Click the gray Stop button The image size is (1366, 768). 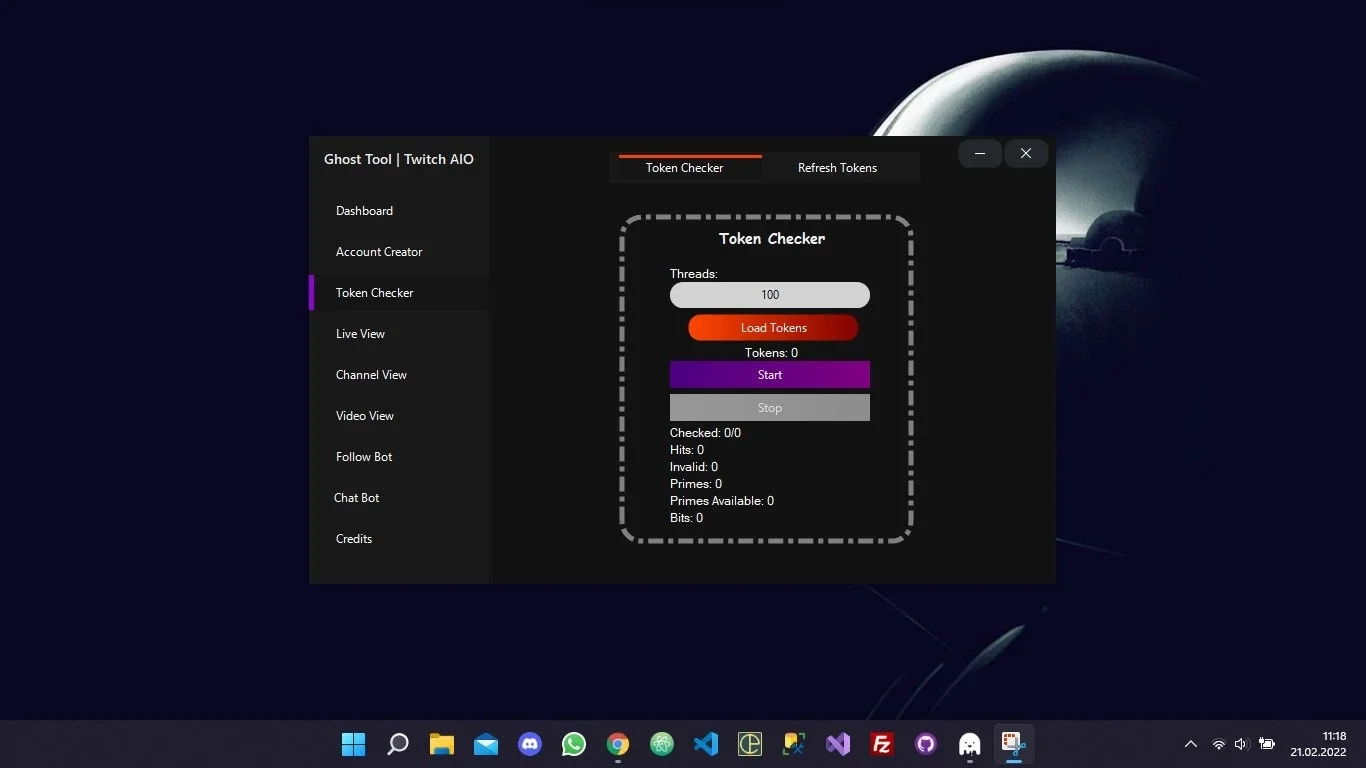click(770, 408)
